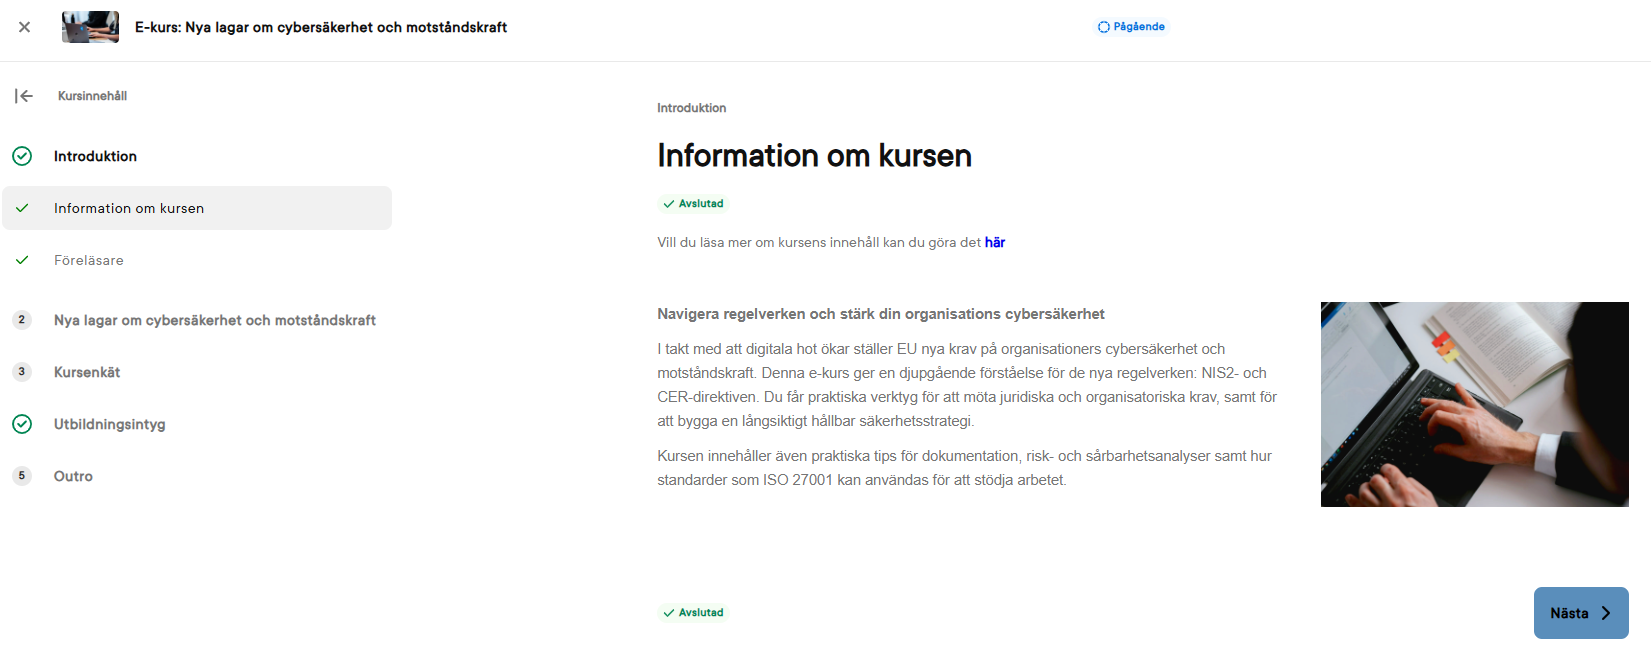The image size is (1651, 658).
Task: Close the e-course with the X icon
Action: [25, 27]
